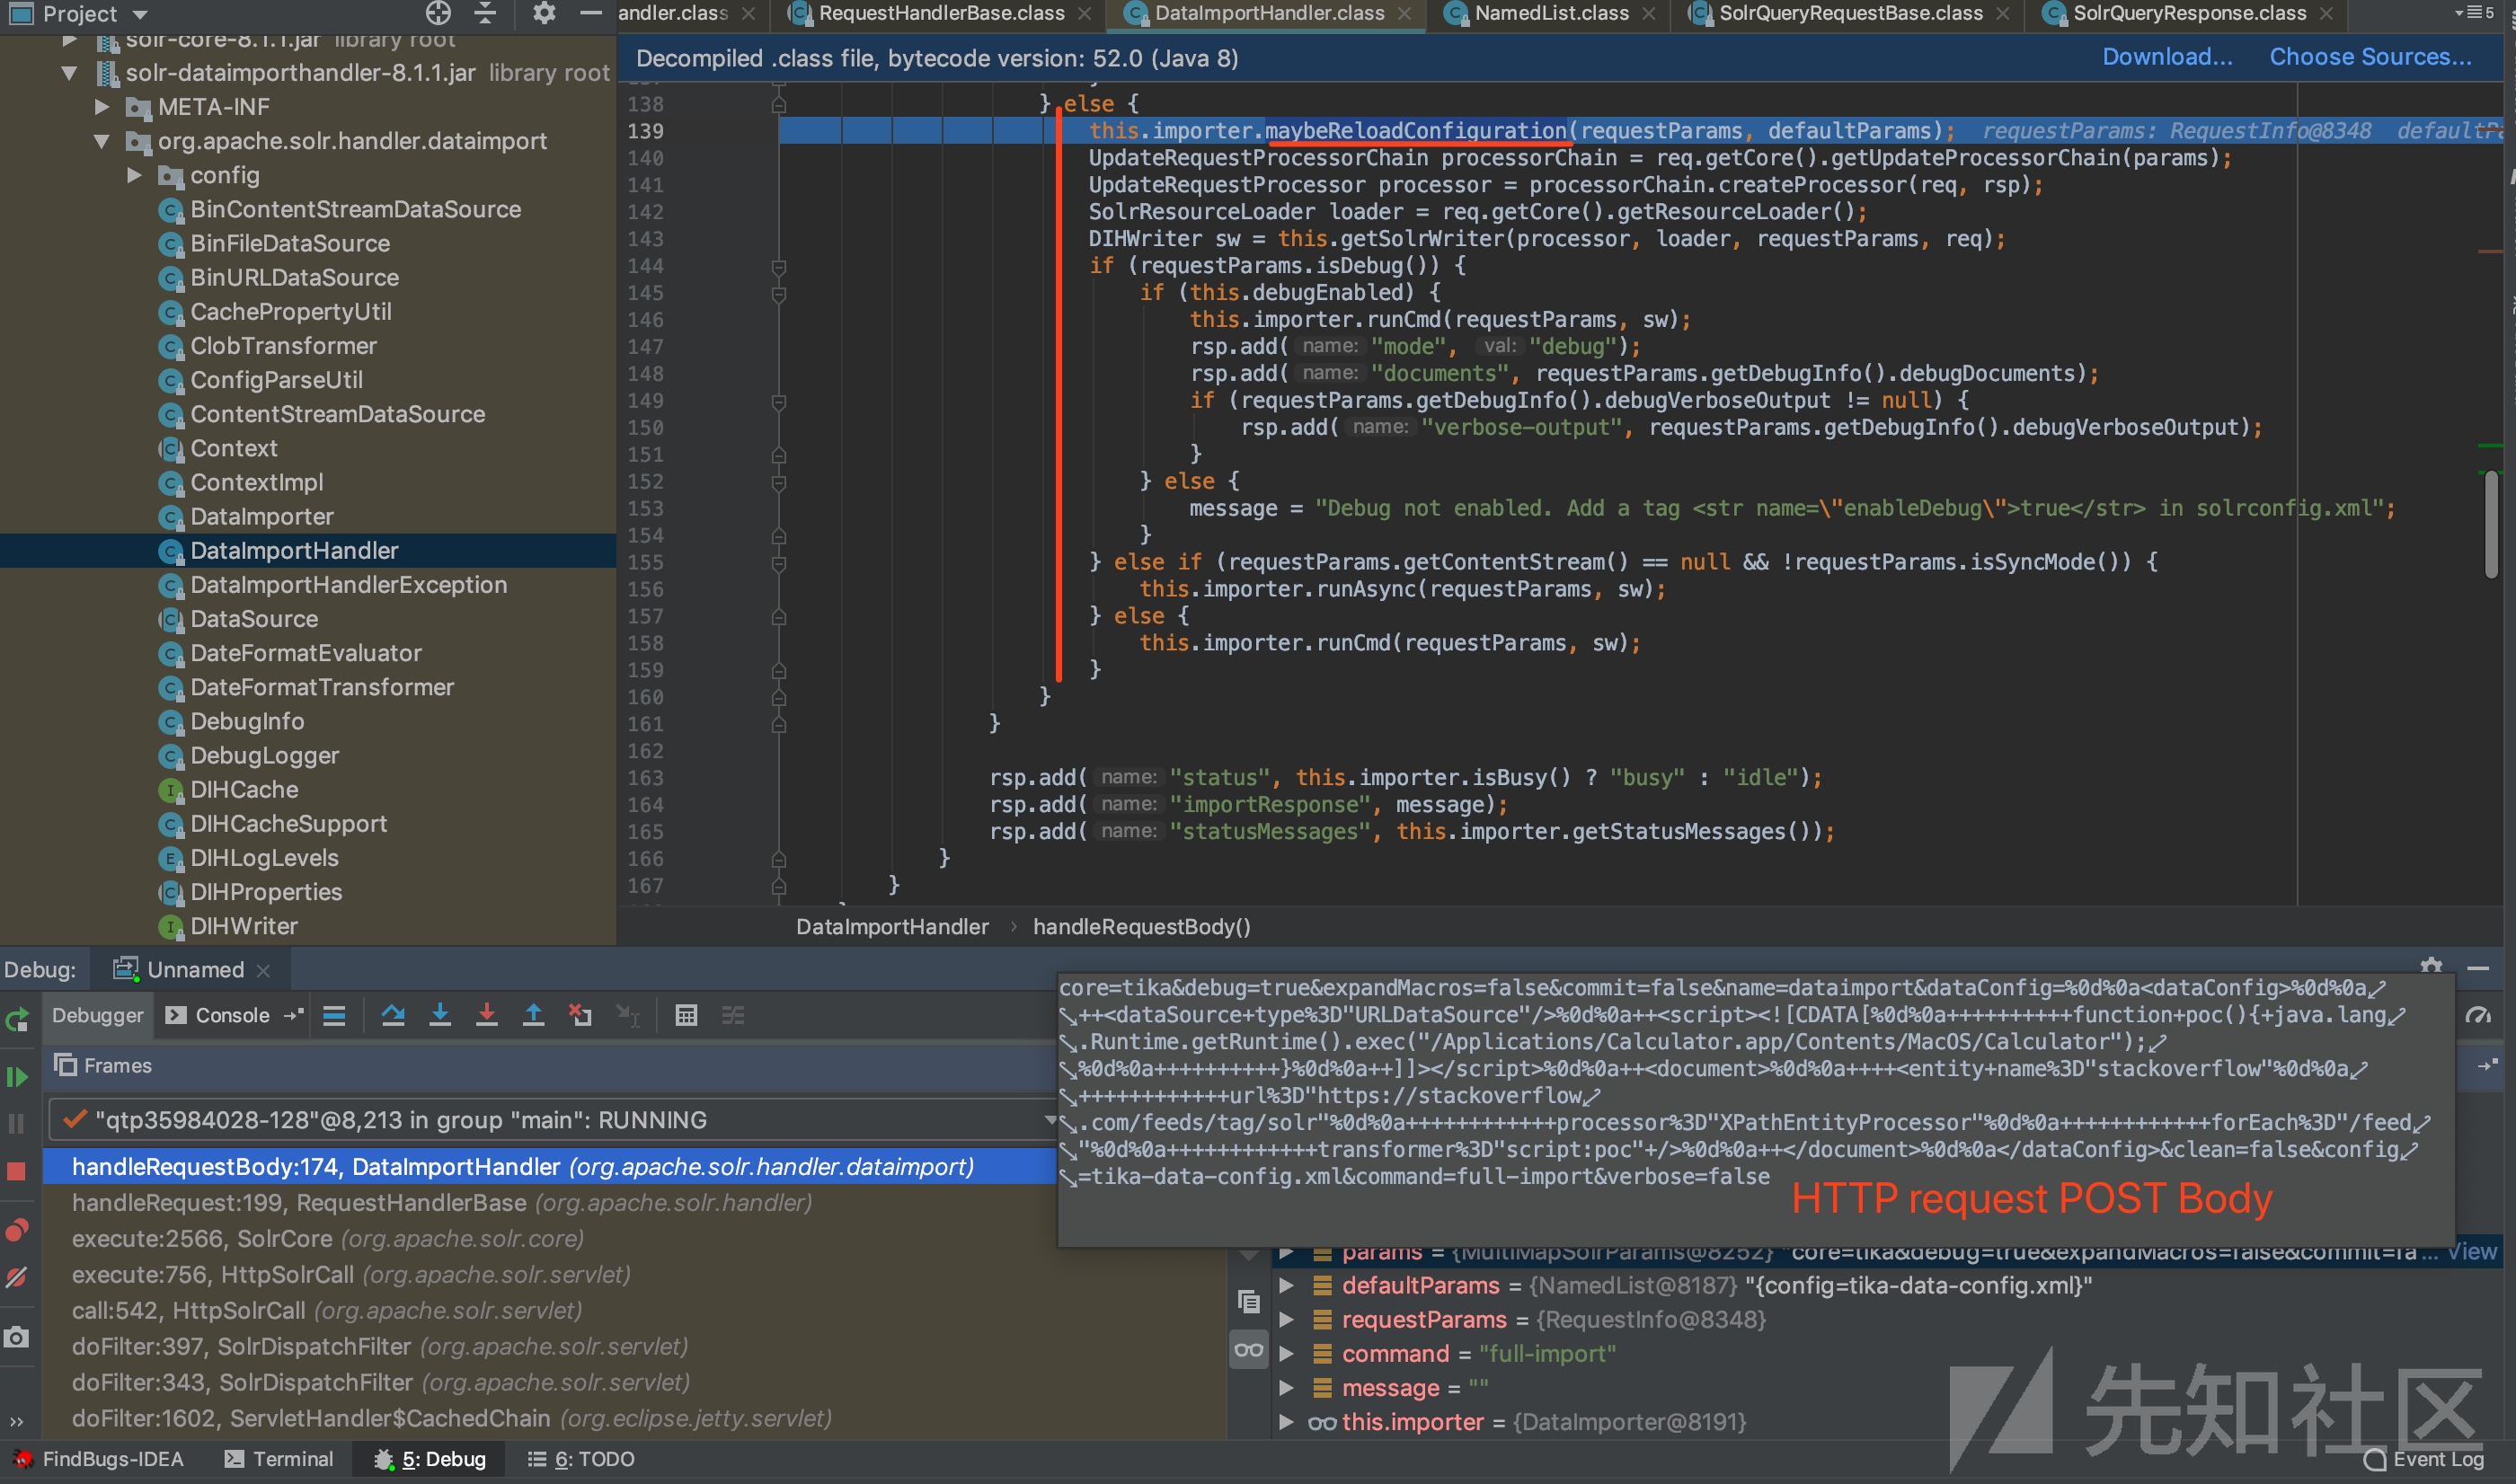View breakpoints icon in debug sidebar
This screenshot has width=2516, height=1484.
(17, 1230)
